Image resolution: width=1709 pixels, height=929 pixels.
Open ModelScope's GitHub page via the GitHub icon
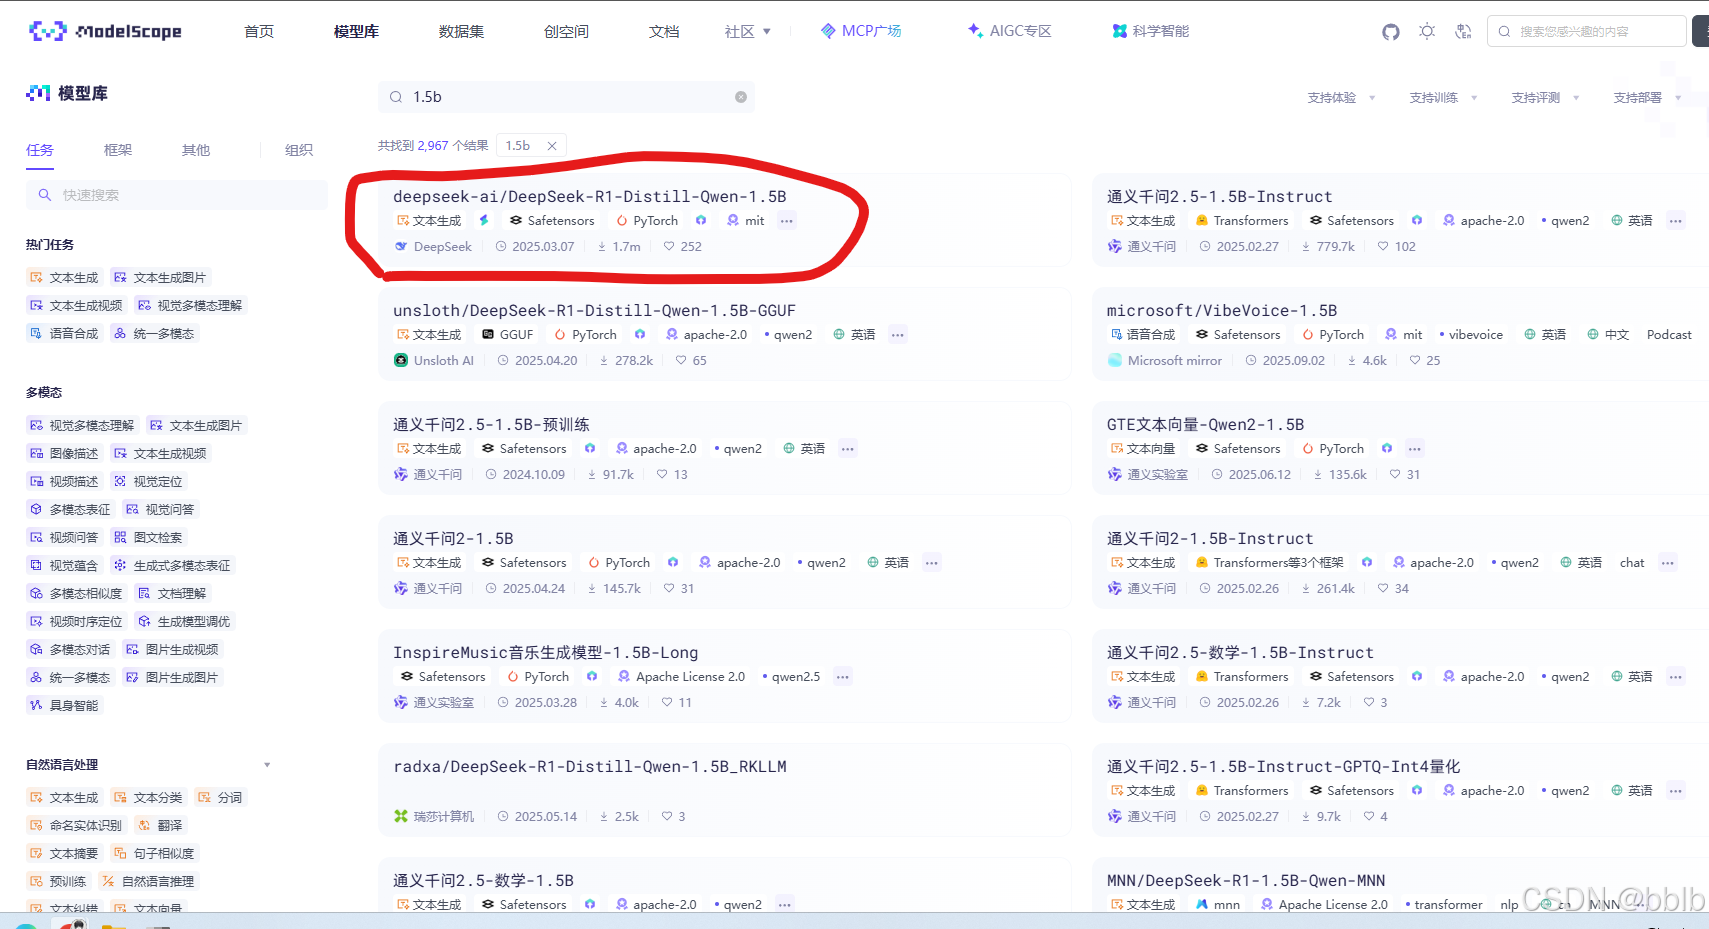(x=1390, y=31)
